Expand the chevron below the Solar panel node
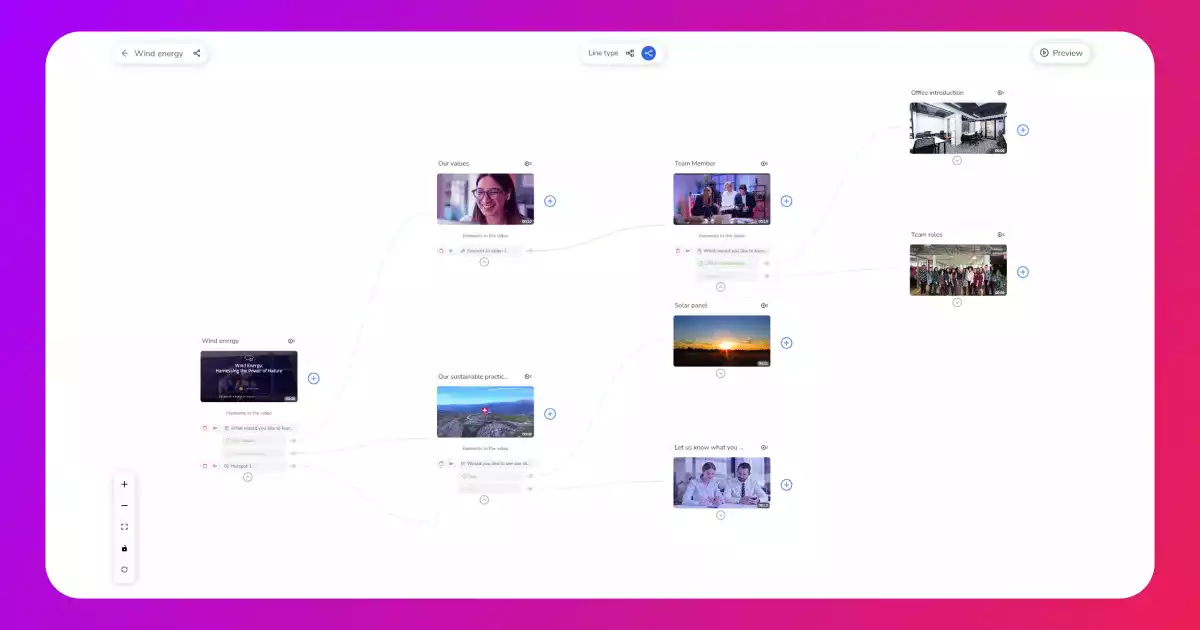The height and width of the screenshot is (630, 1200). [x=721, y=372]
